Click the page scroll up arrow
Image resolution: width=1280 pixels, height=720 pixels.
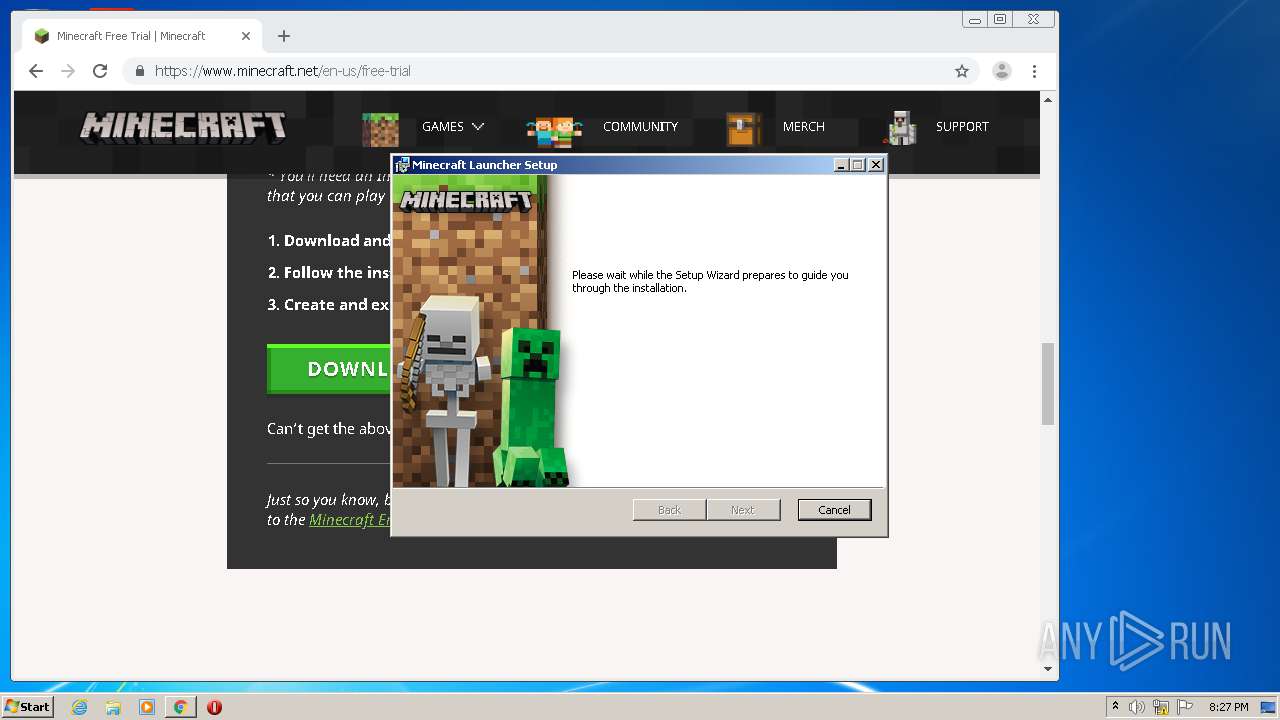(1048, 100)
